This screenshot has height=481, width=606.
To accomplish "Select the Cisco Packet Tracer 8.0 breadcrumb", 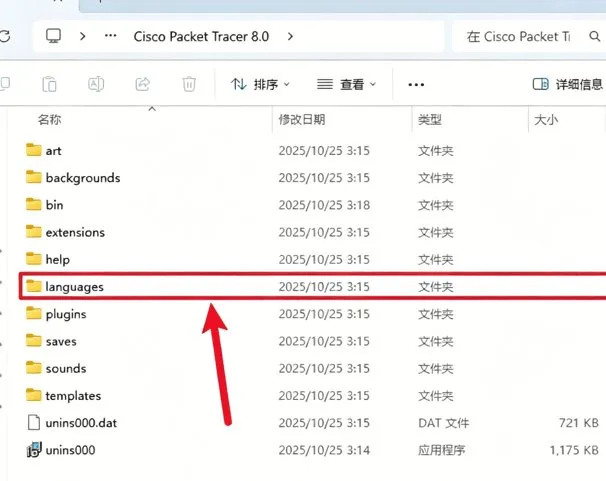I will (201, 36).
